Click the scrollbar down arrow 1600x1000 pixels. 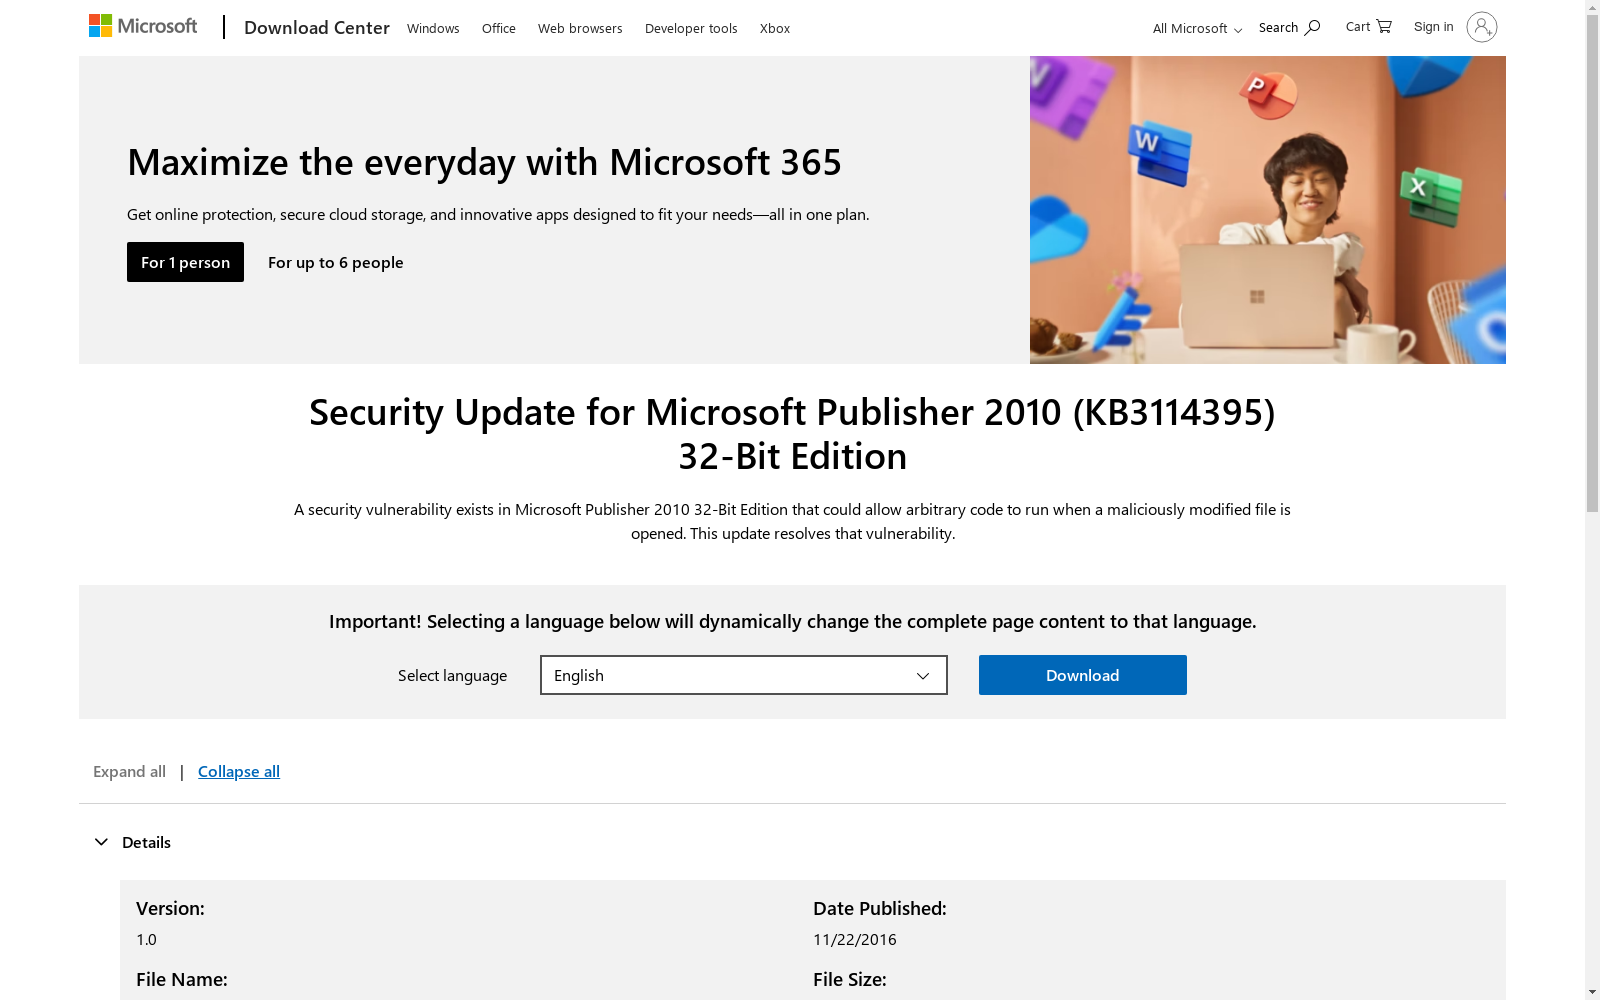[x=1592, y=992]
